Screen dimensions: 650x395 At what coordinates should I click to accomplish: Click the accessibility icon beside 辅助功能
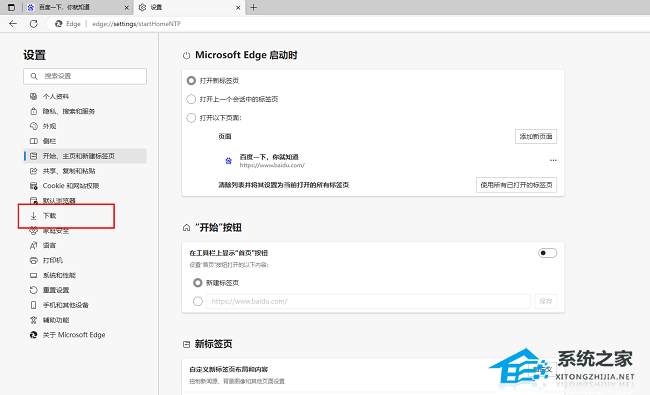(34, 320)
